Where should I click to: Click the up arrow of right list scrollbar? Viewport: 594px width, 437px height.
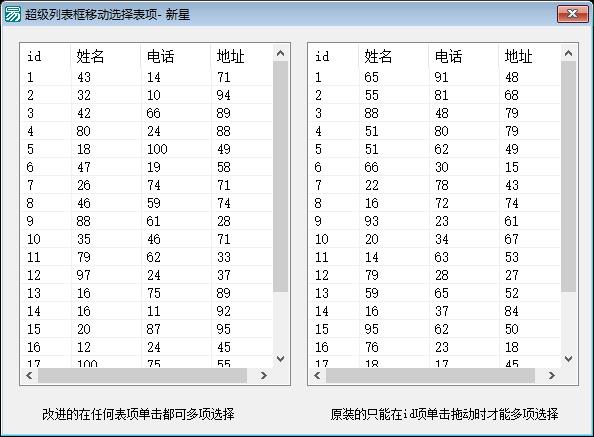pyautogui.click(x=568, y=53)
